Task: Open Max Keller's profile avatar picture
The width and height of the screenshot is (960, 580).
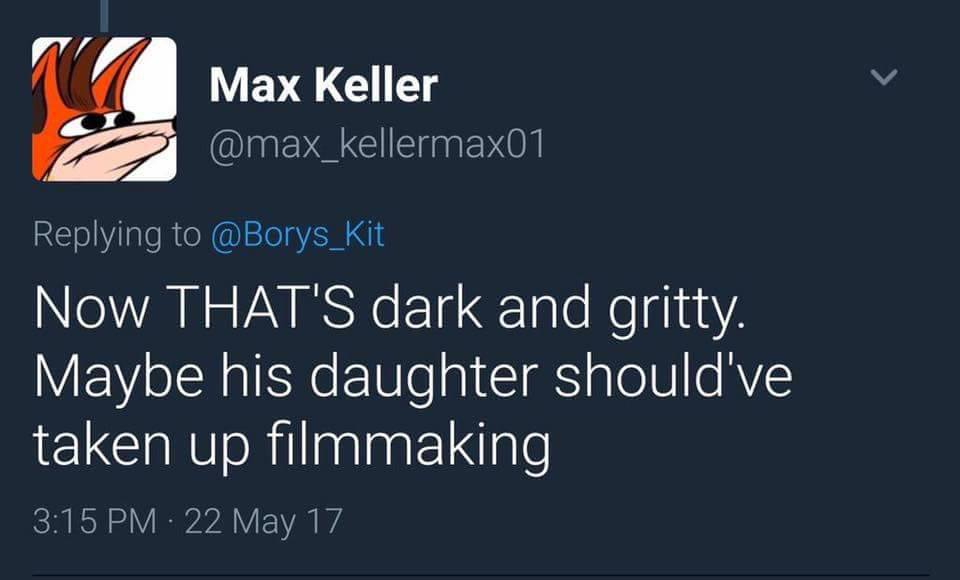Action: [x=104, y=109]
